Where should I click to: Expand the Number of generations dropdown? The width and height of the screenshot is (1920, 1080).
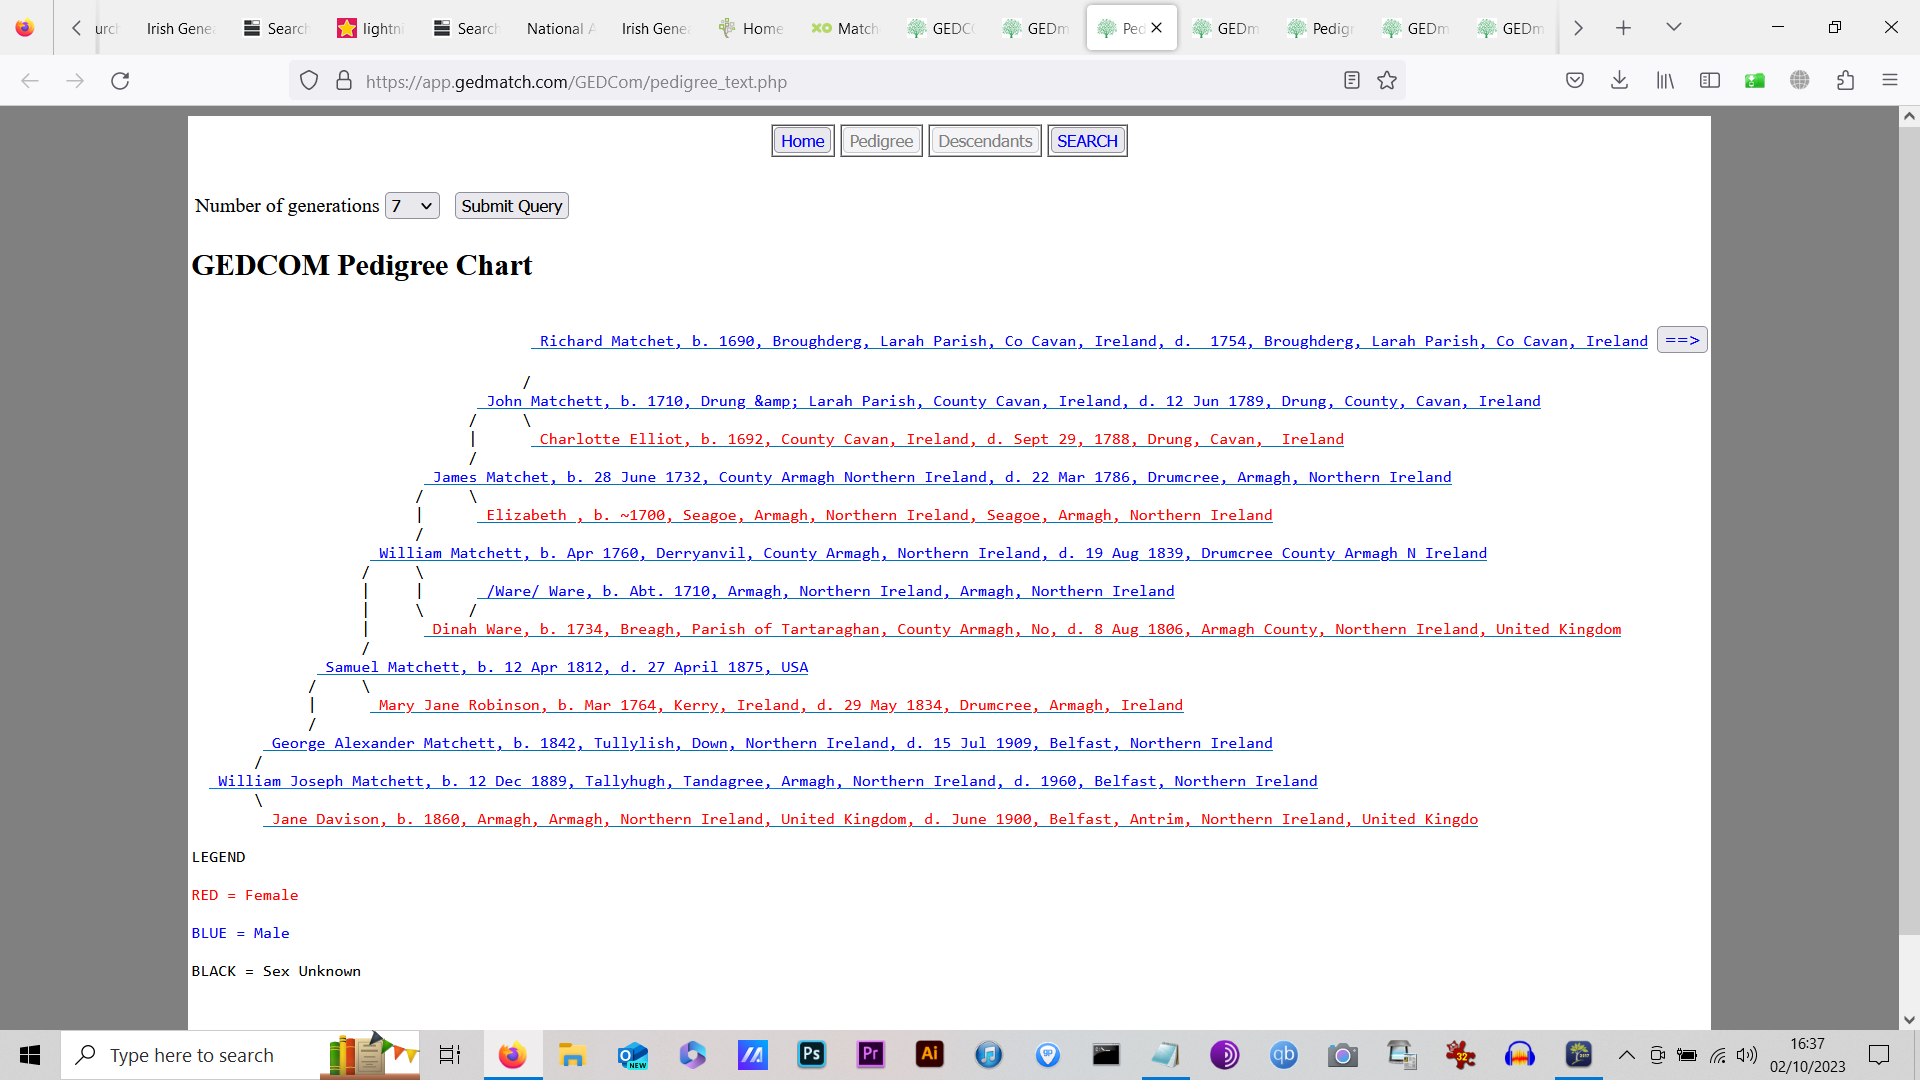412,206
